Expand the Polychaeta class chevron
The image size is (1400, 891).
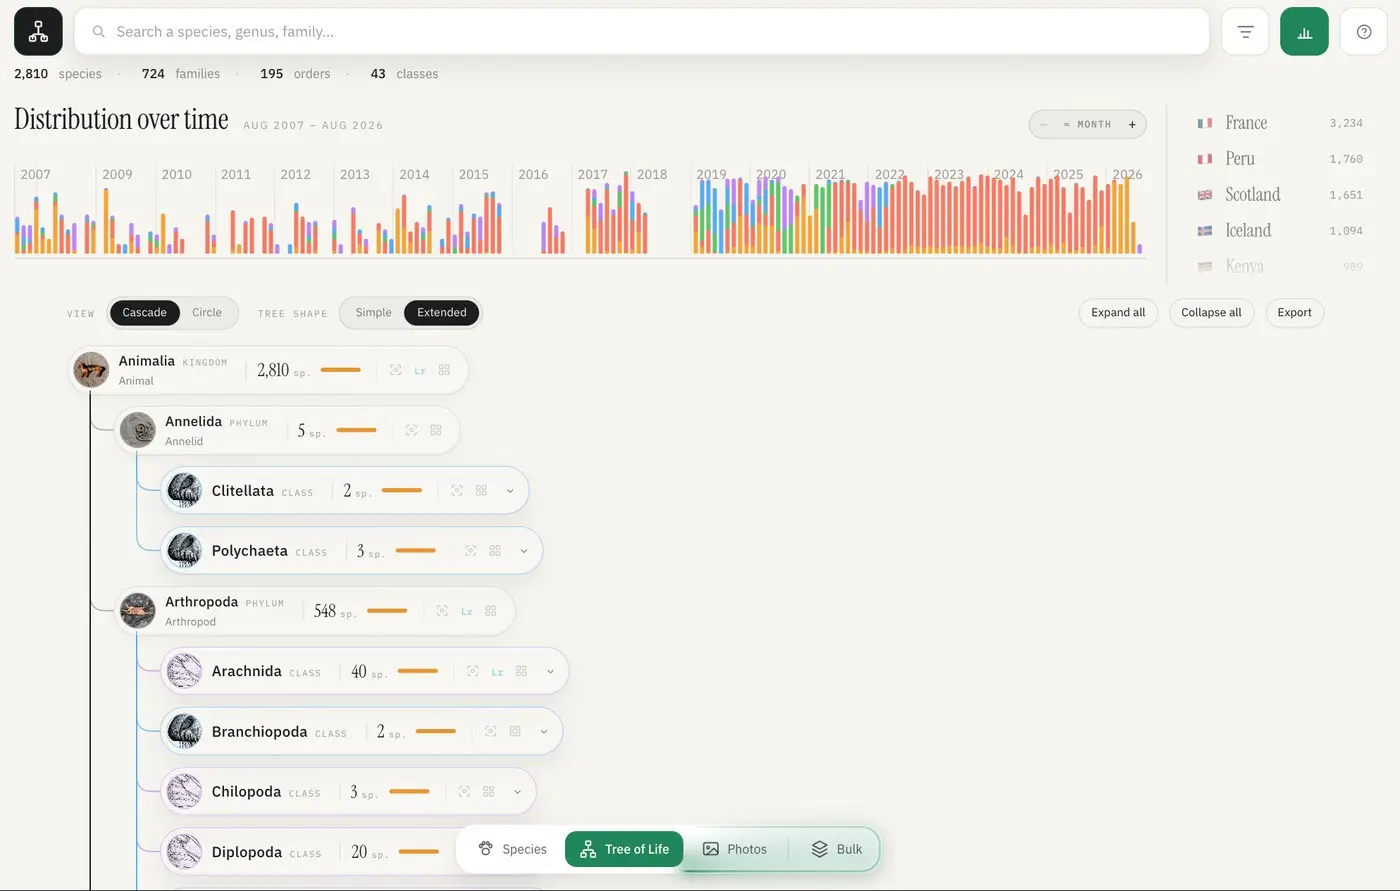pyautogui.click(x=523, y=551)
